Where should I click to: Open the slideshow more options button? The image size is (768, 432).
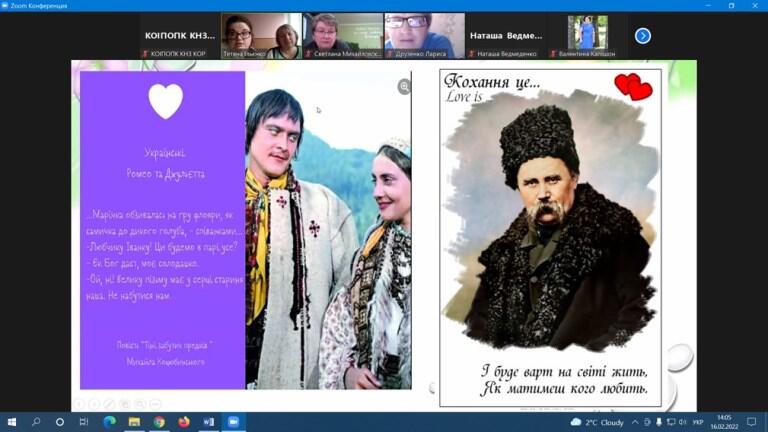155,404
